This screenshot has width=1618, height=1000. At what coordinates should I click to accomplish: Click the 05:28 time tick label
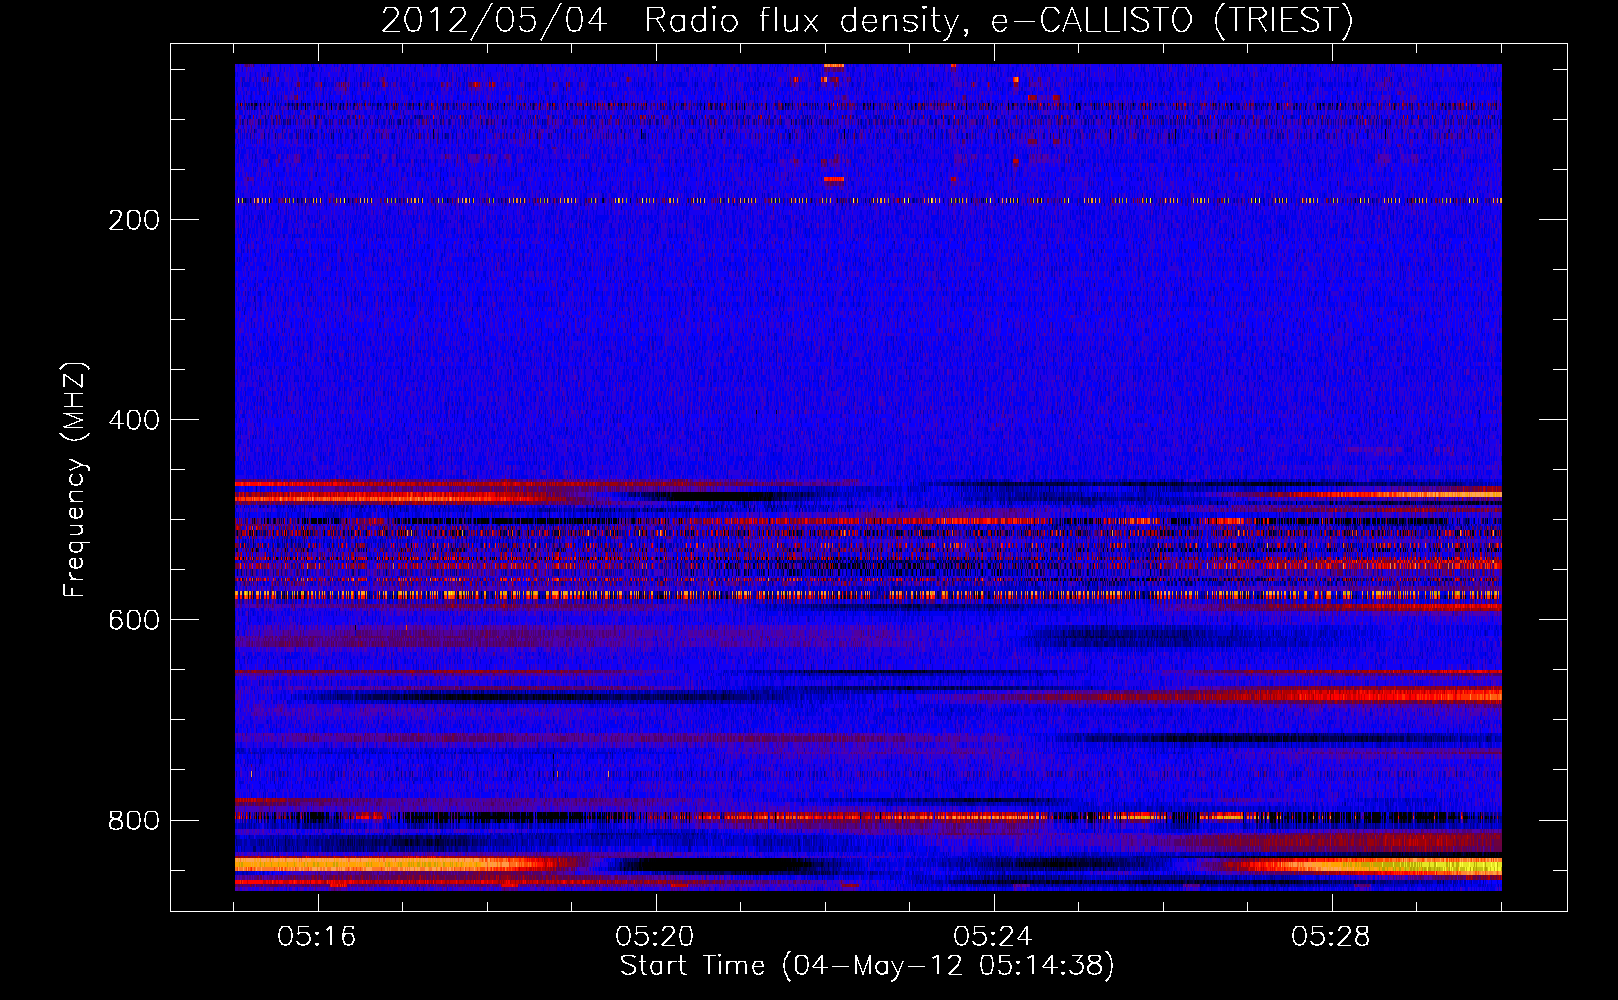click(x=1331, y=937)
